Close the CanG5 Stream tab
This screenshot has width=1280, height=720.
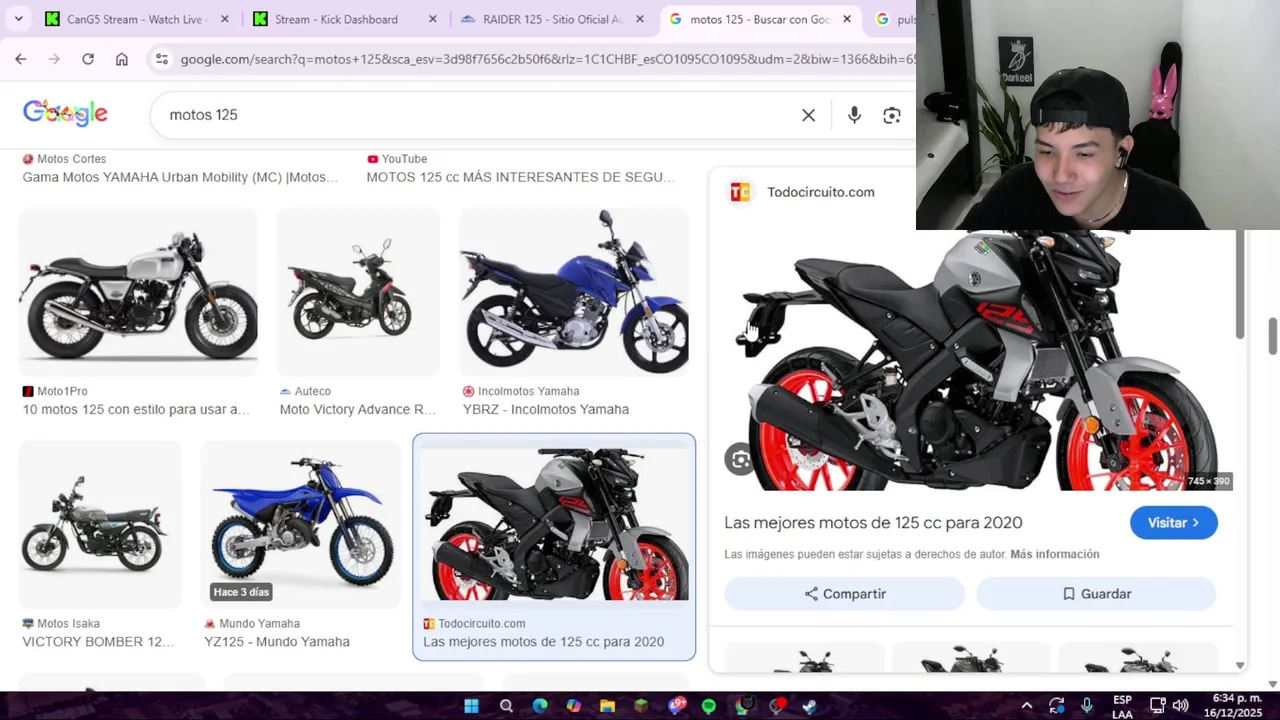click(225, 19)
